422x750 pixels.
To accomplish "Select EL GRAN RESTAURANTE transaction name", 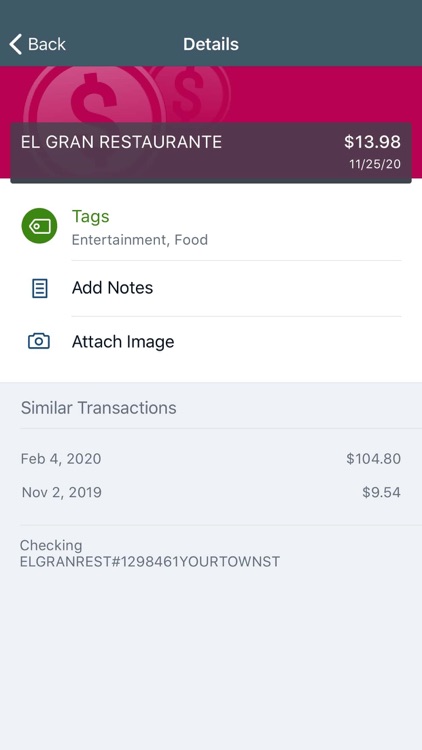I will click(x=122, y=142).
